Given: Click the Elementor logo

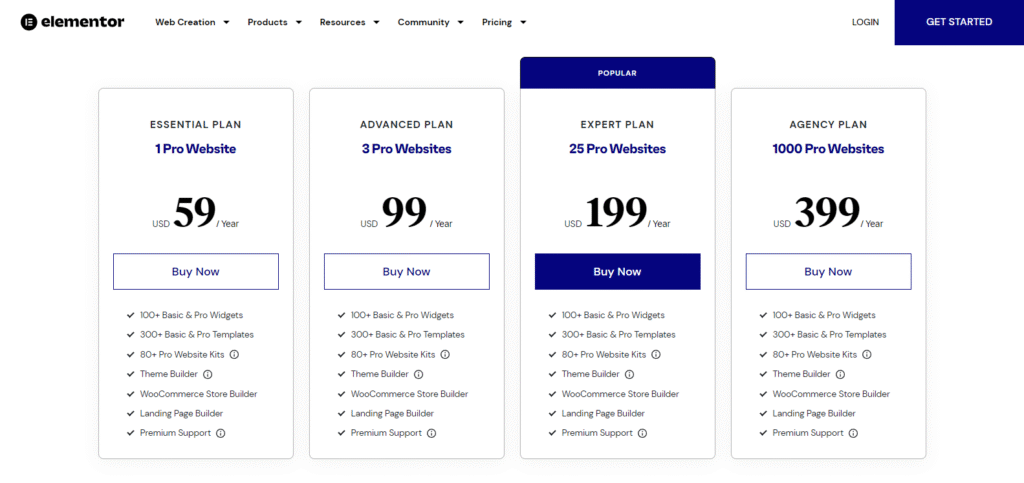Looking at the screenshot, I should [x=72, y=22].
